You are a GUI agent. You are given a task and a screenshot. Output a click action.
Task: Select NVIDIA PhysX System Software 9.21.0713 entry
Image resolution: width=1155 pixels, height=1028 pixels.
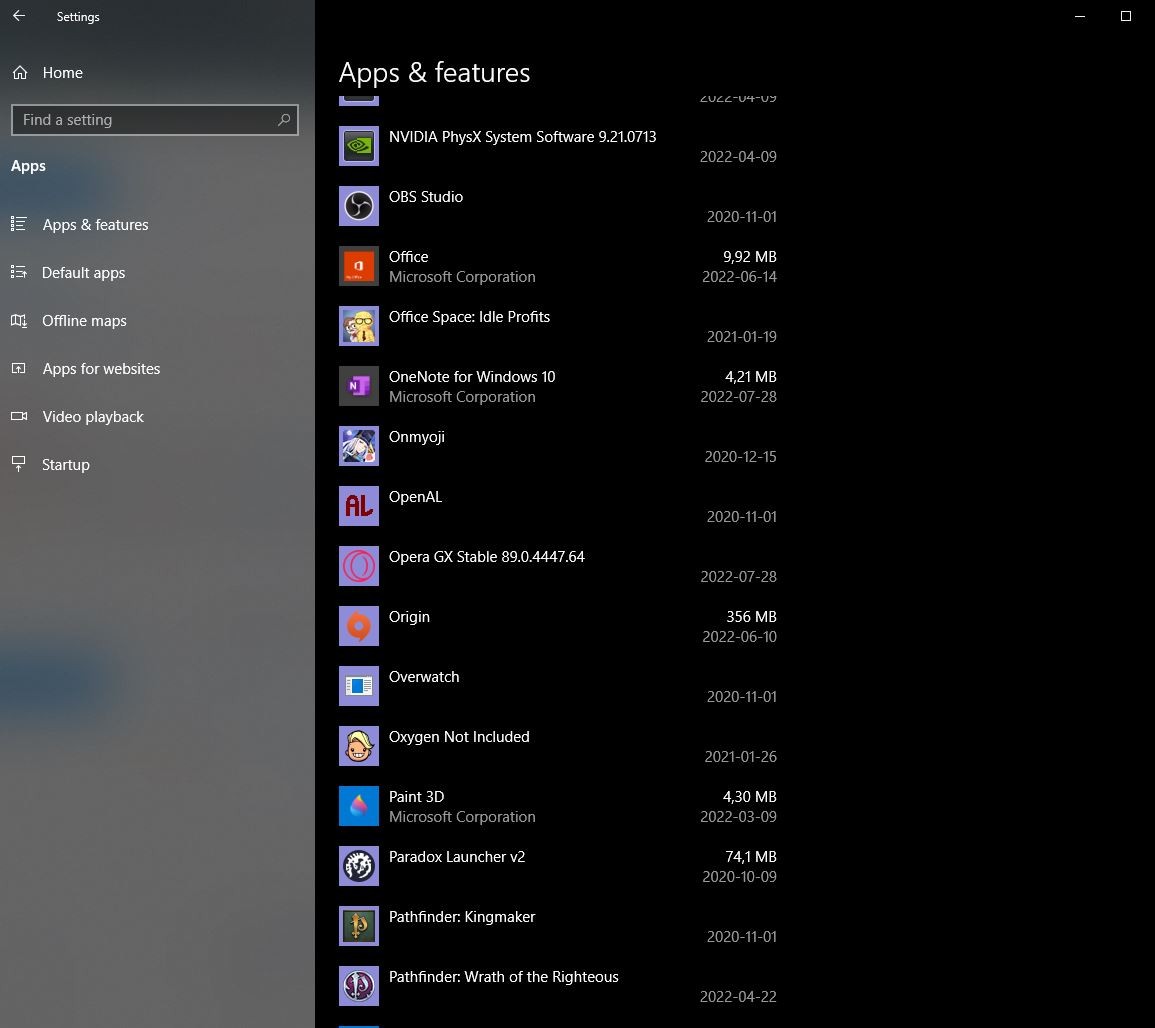coord(522,137)
